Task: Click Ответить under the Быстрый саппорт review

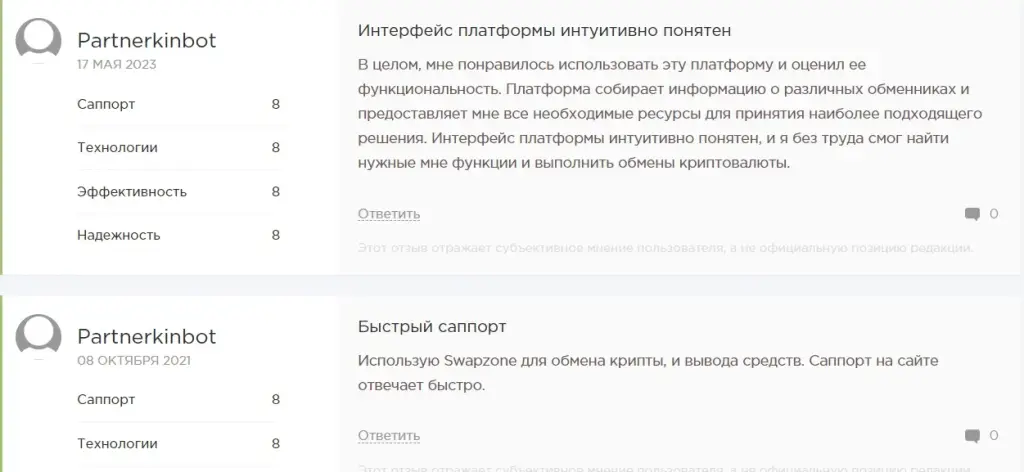Action: tap(389, 436)
